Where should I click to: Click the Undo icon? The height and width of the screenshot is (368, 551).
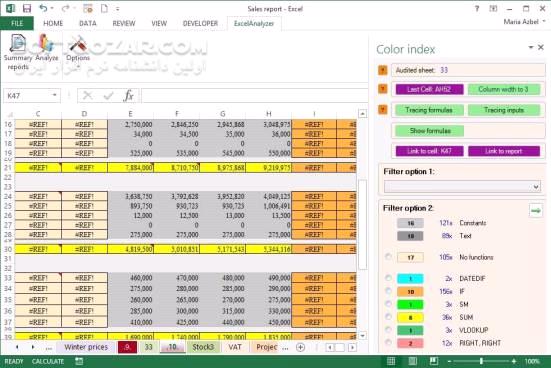click(x=43, y=8)
